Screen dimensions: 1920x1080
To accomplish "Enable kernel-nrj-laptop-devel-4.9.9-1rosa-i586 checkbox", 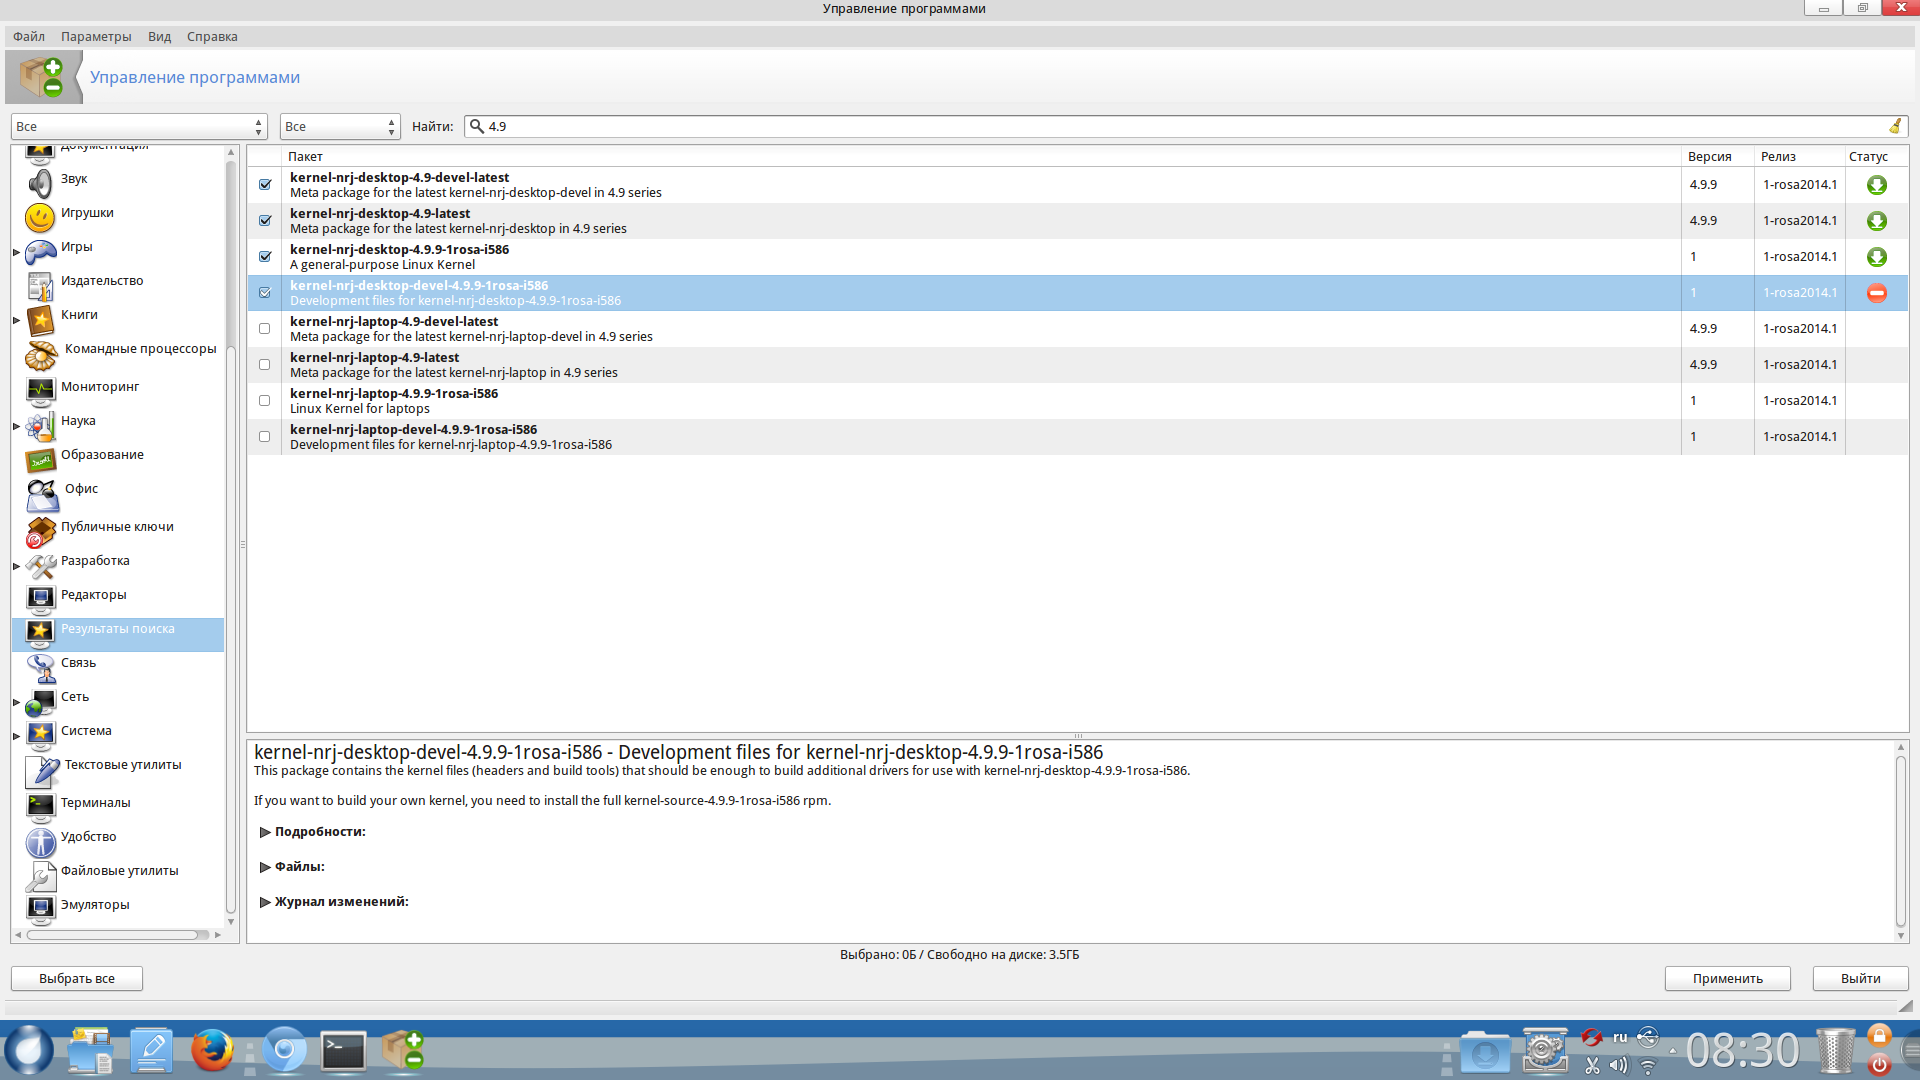I will pyautogui.click(x=265, y=437).
